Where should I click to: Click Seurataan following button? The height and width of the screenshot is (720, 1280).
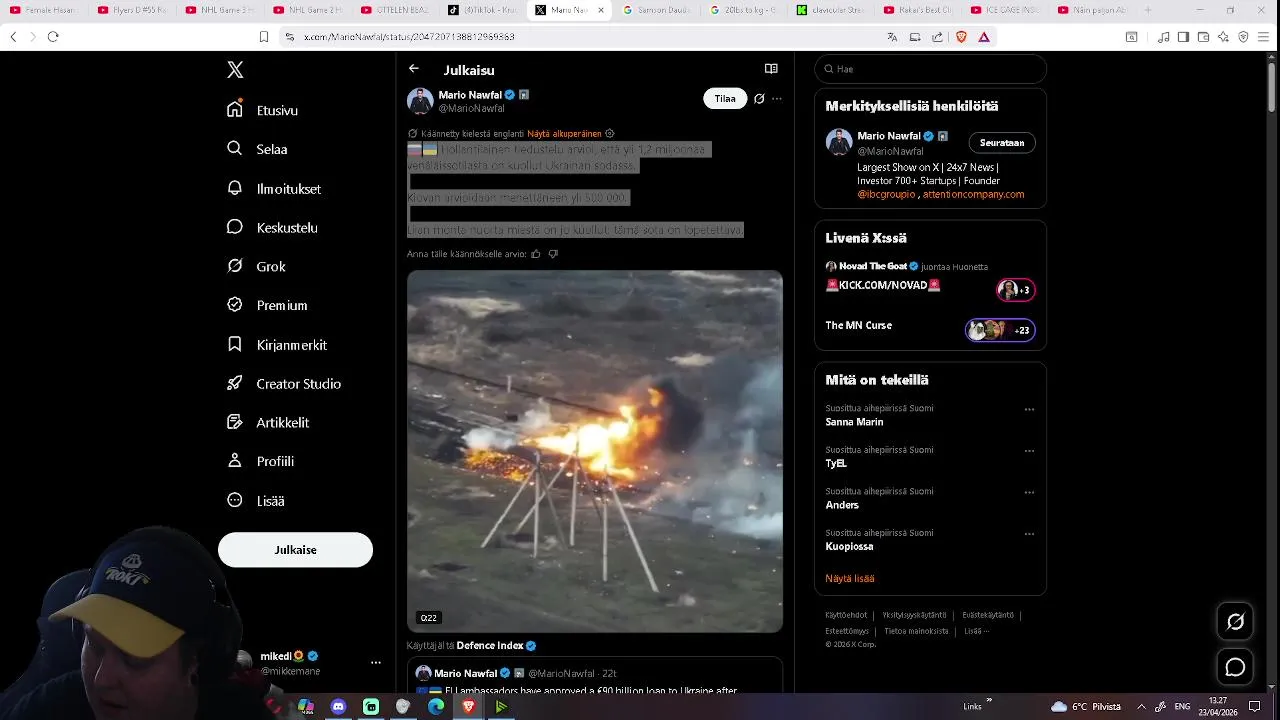point(1002,143)
